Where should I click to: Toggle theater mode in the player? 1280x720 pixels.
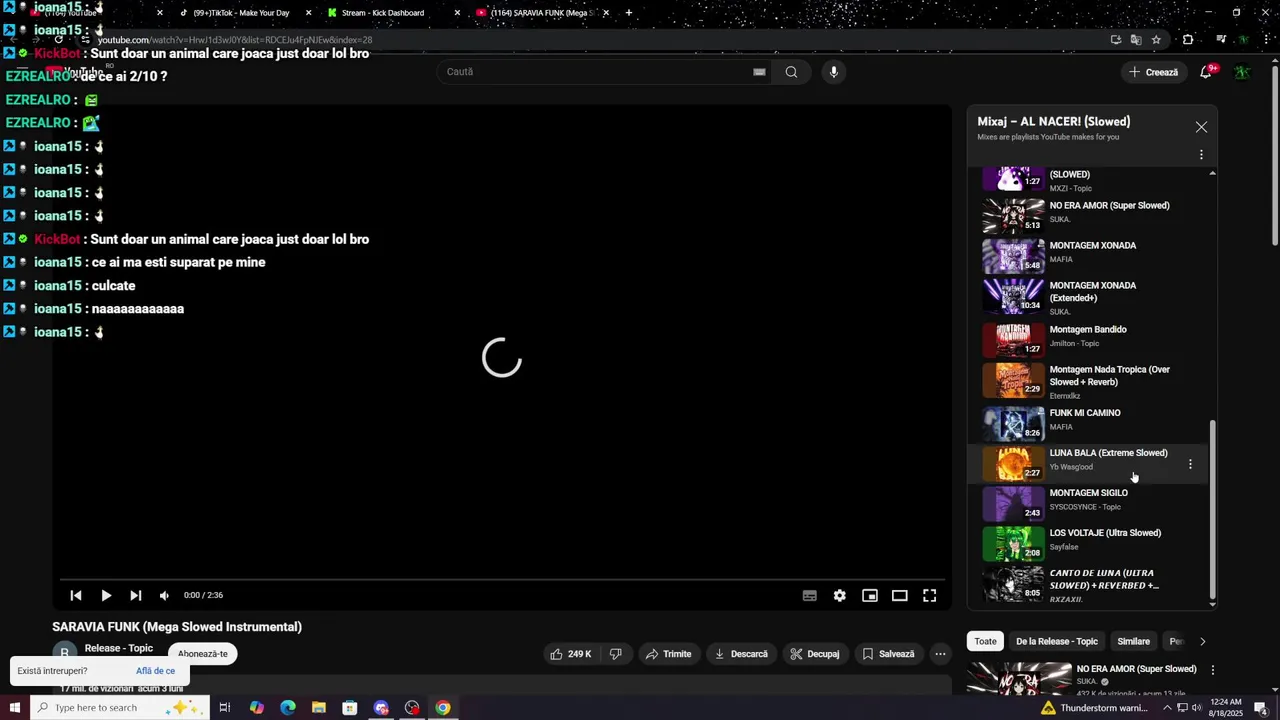900,595
